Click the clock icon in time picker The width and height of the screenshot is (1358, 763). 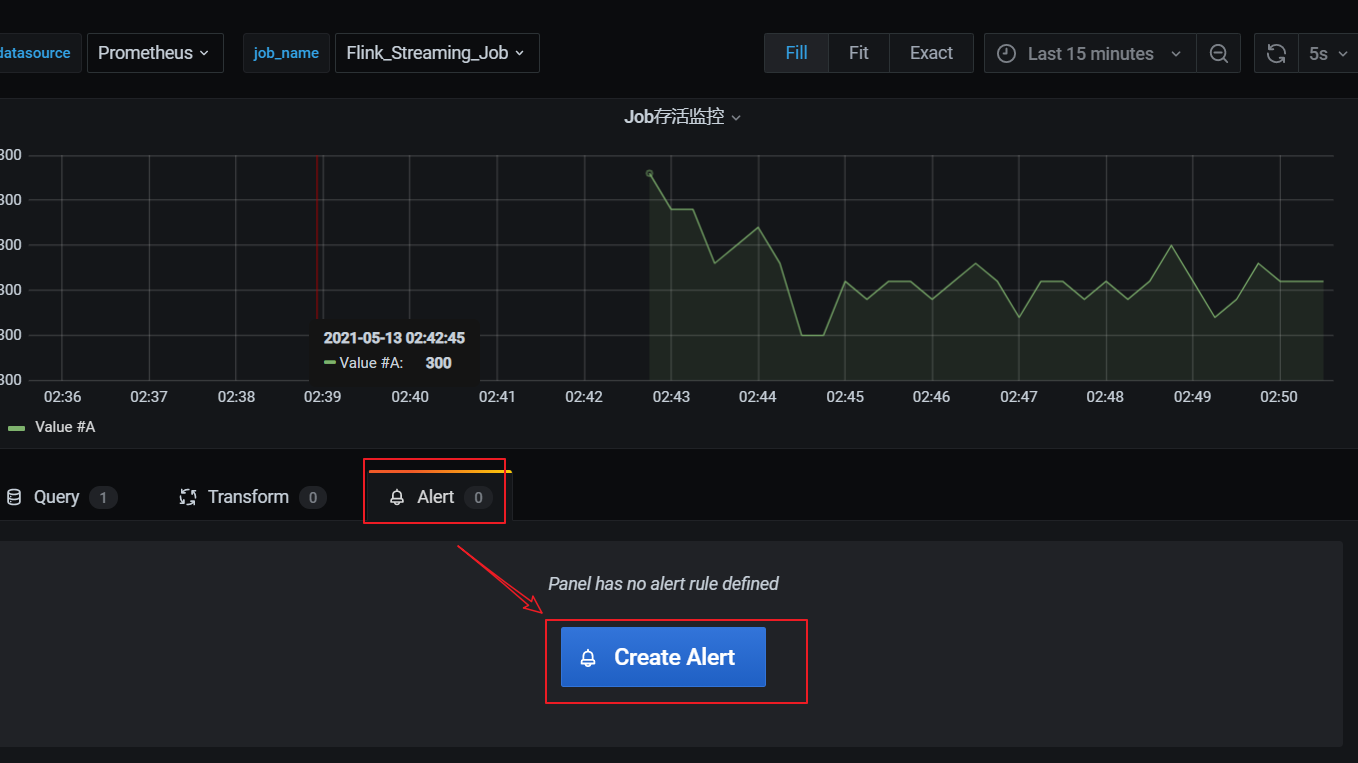click(1007, 54)
